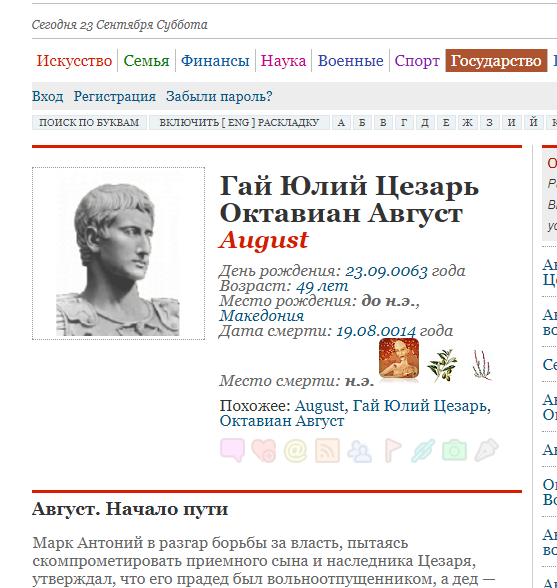Click the heart add-to-favorites icon
Viewport: 557px width, 588px height.
pos(264,450)
